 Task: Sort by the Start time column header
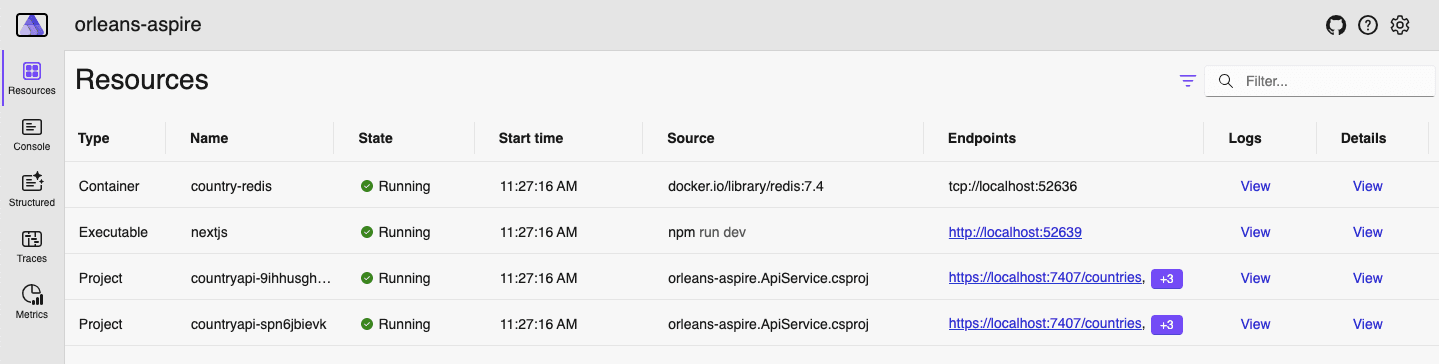[x=531, y=138]
